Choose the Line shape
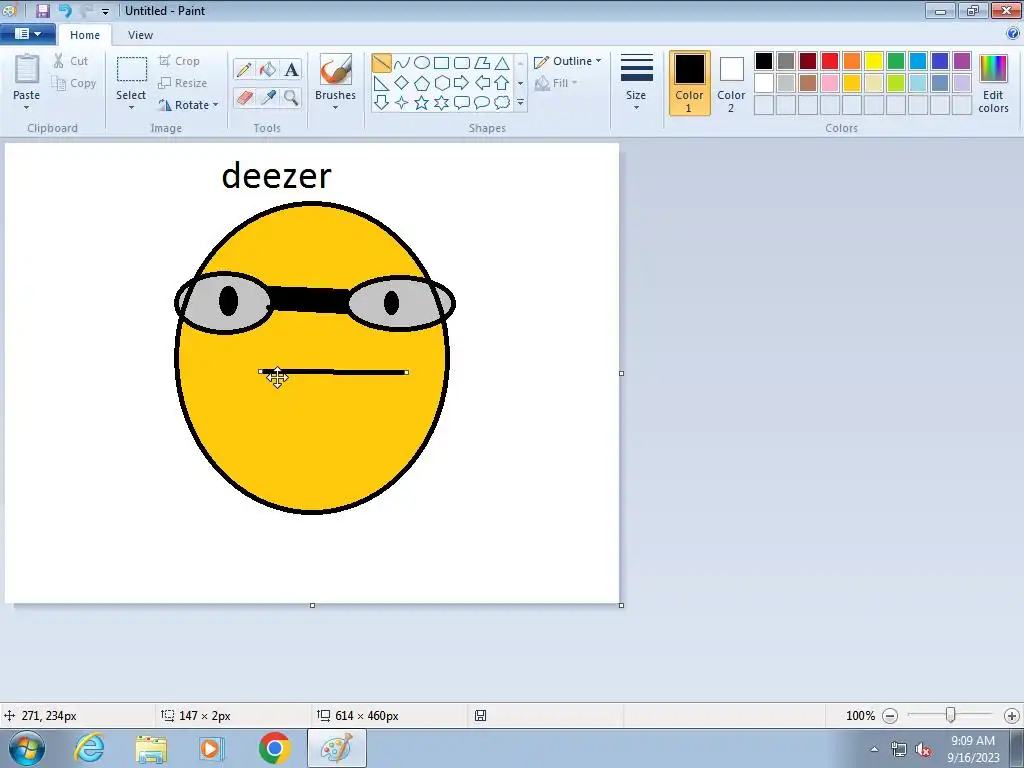1024x768 pixels. [x=381, y=63]
